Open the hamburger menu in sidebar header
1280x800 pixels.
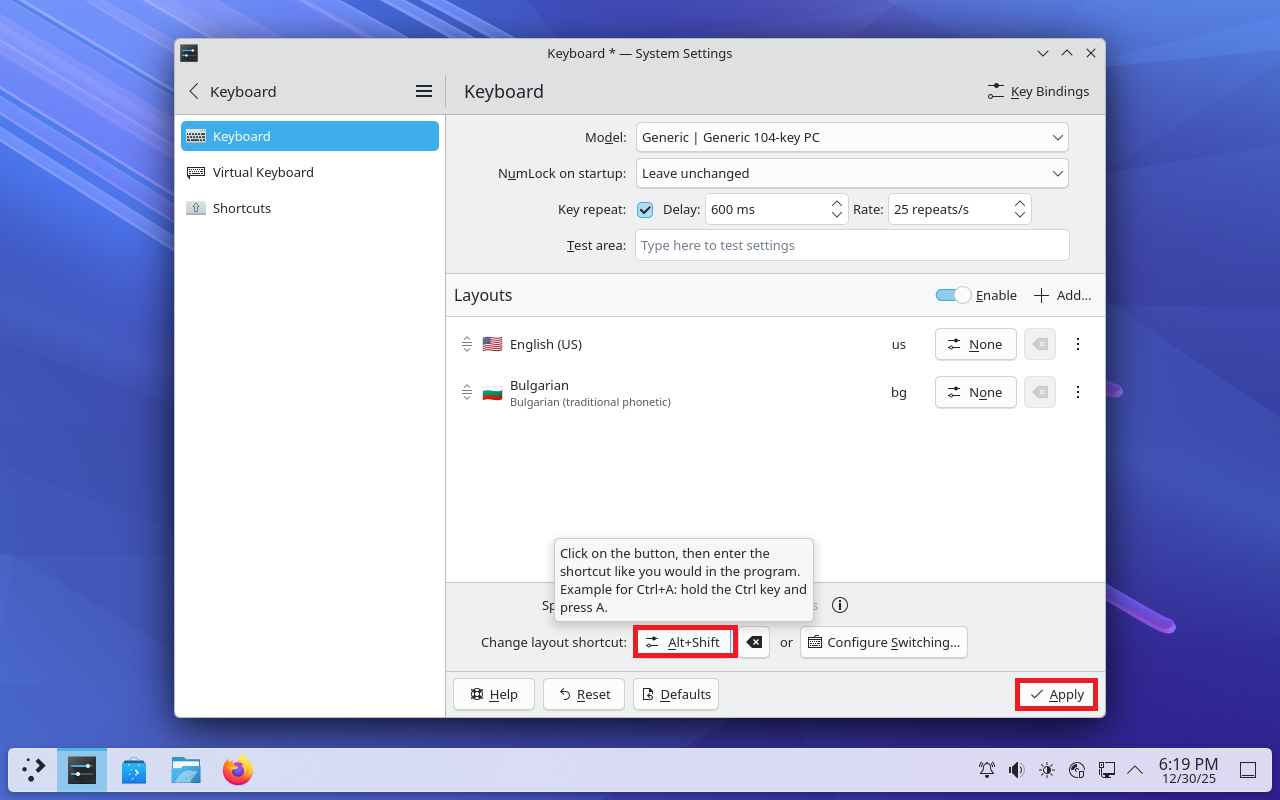[424, 91]
